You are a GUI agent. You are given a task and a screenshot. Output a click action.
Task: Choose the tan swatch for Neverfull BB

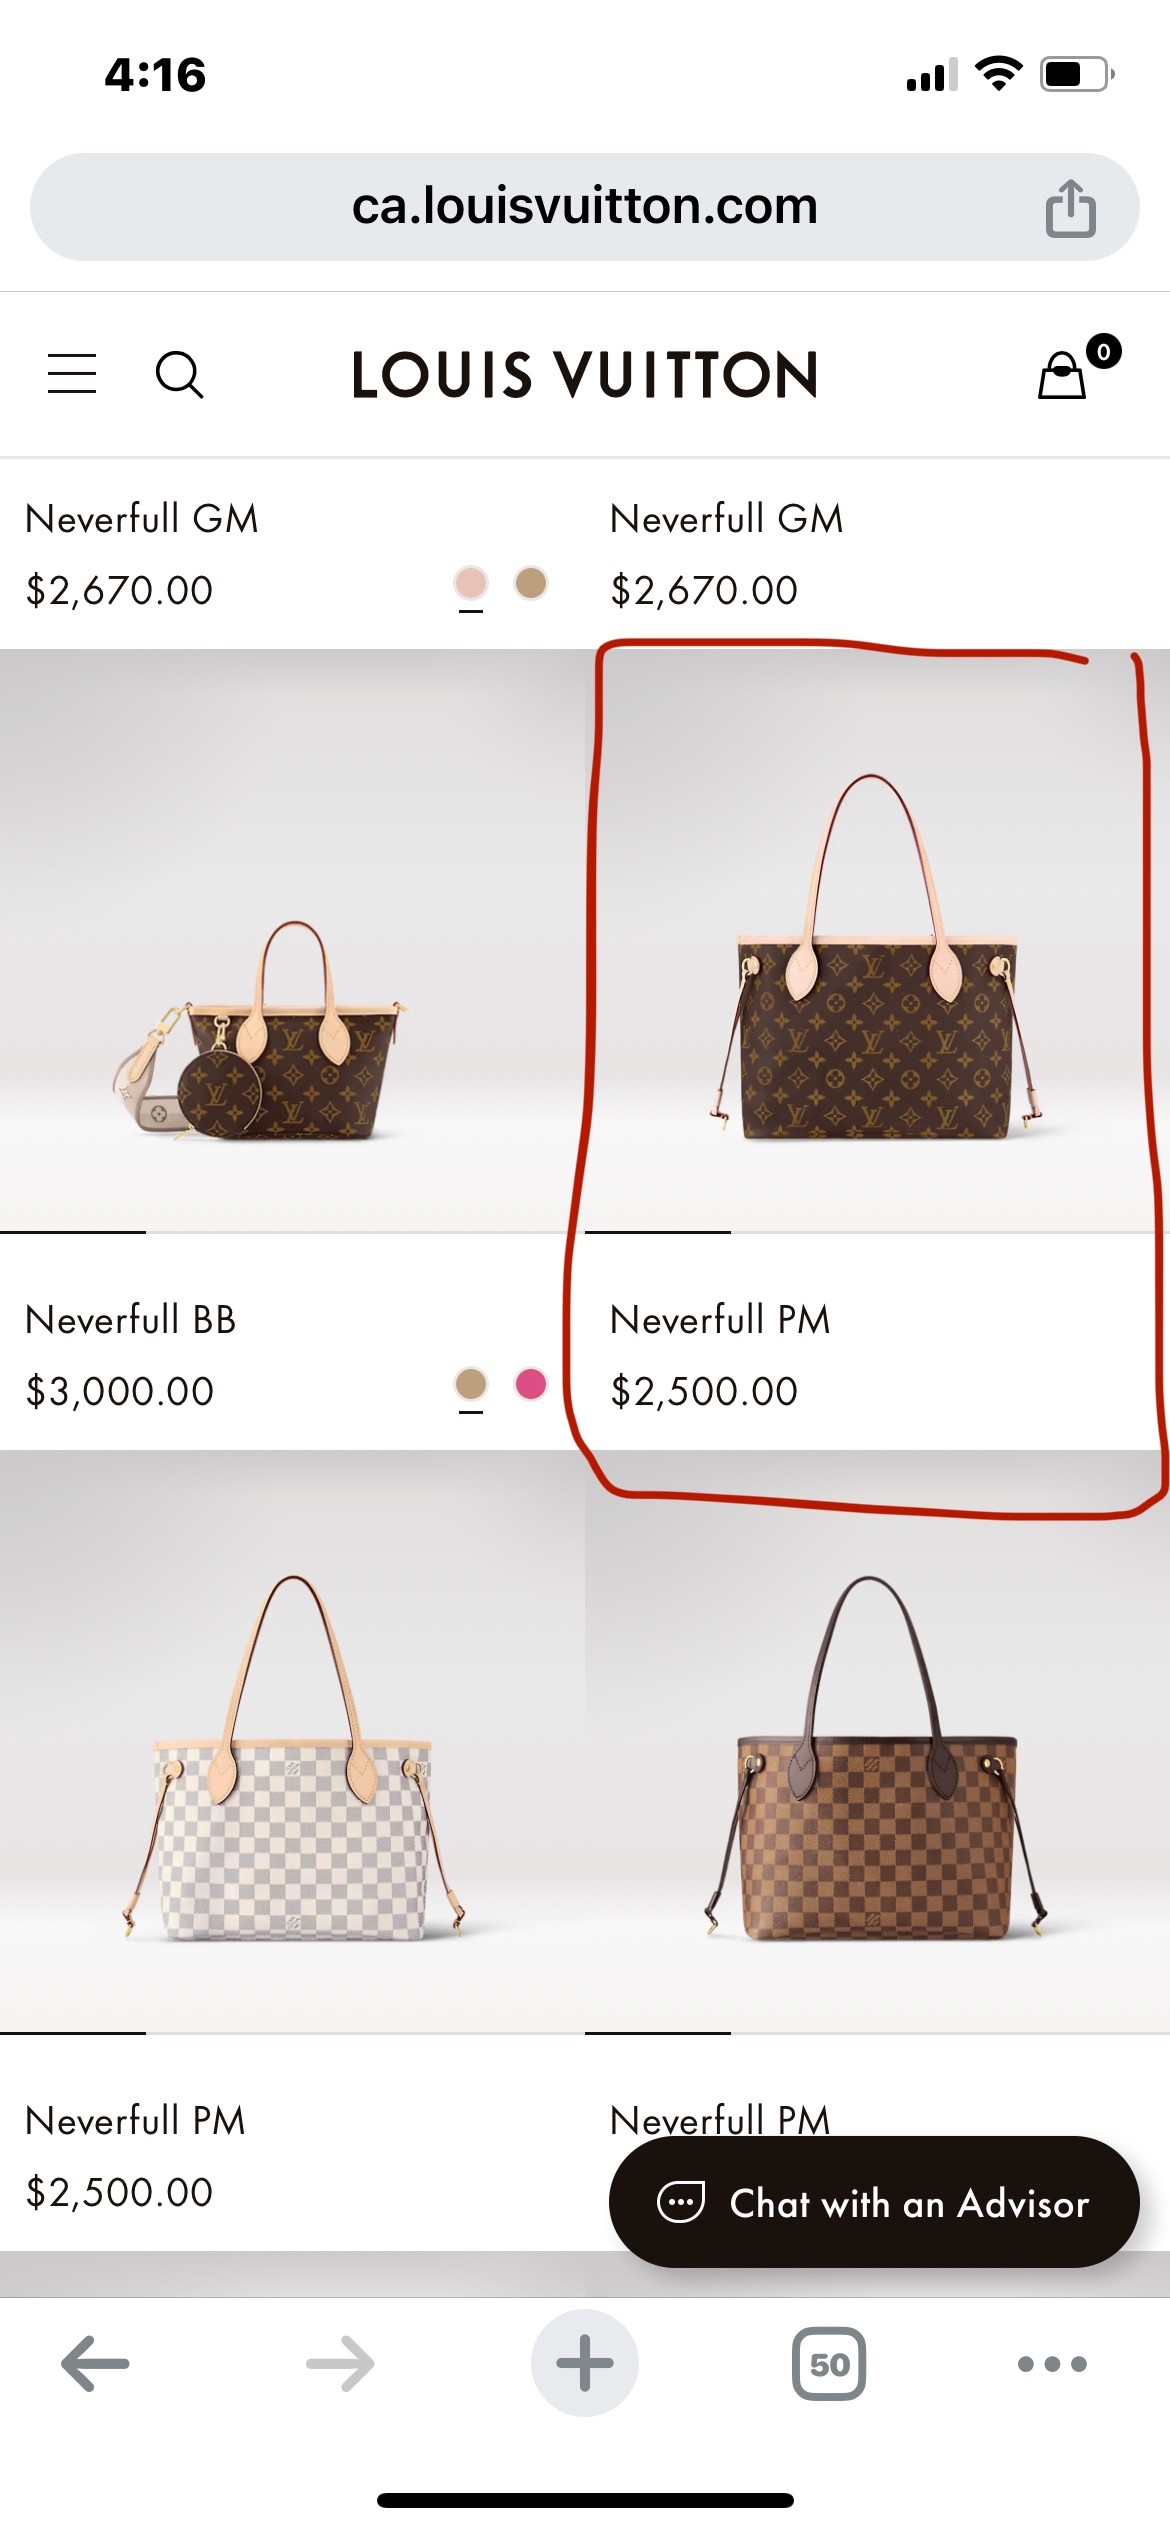(471, 1384)
